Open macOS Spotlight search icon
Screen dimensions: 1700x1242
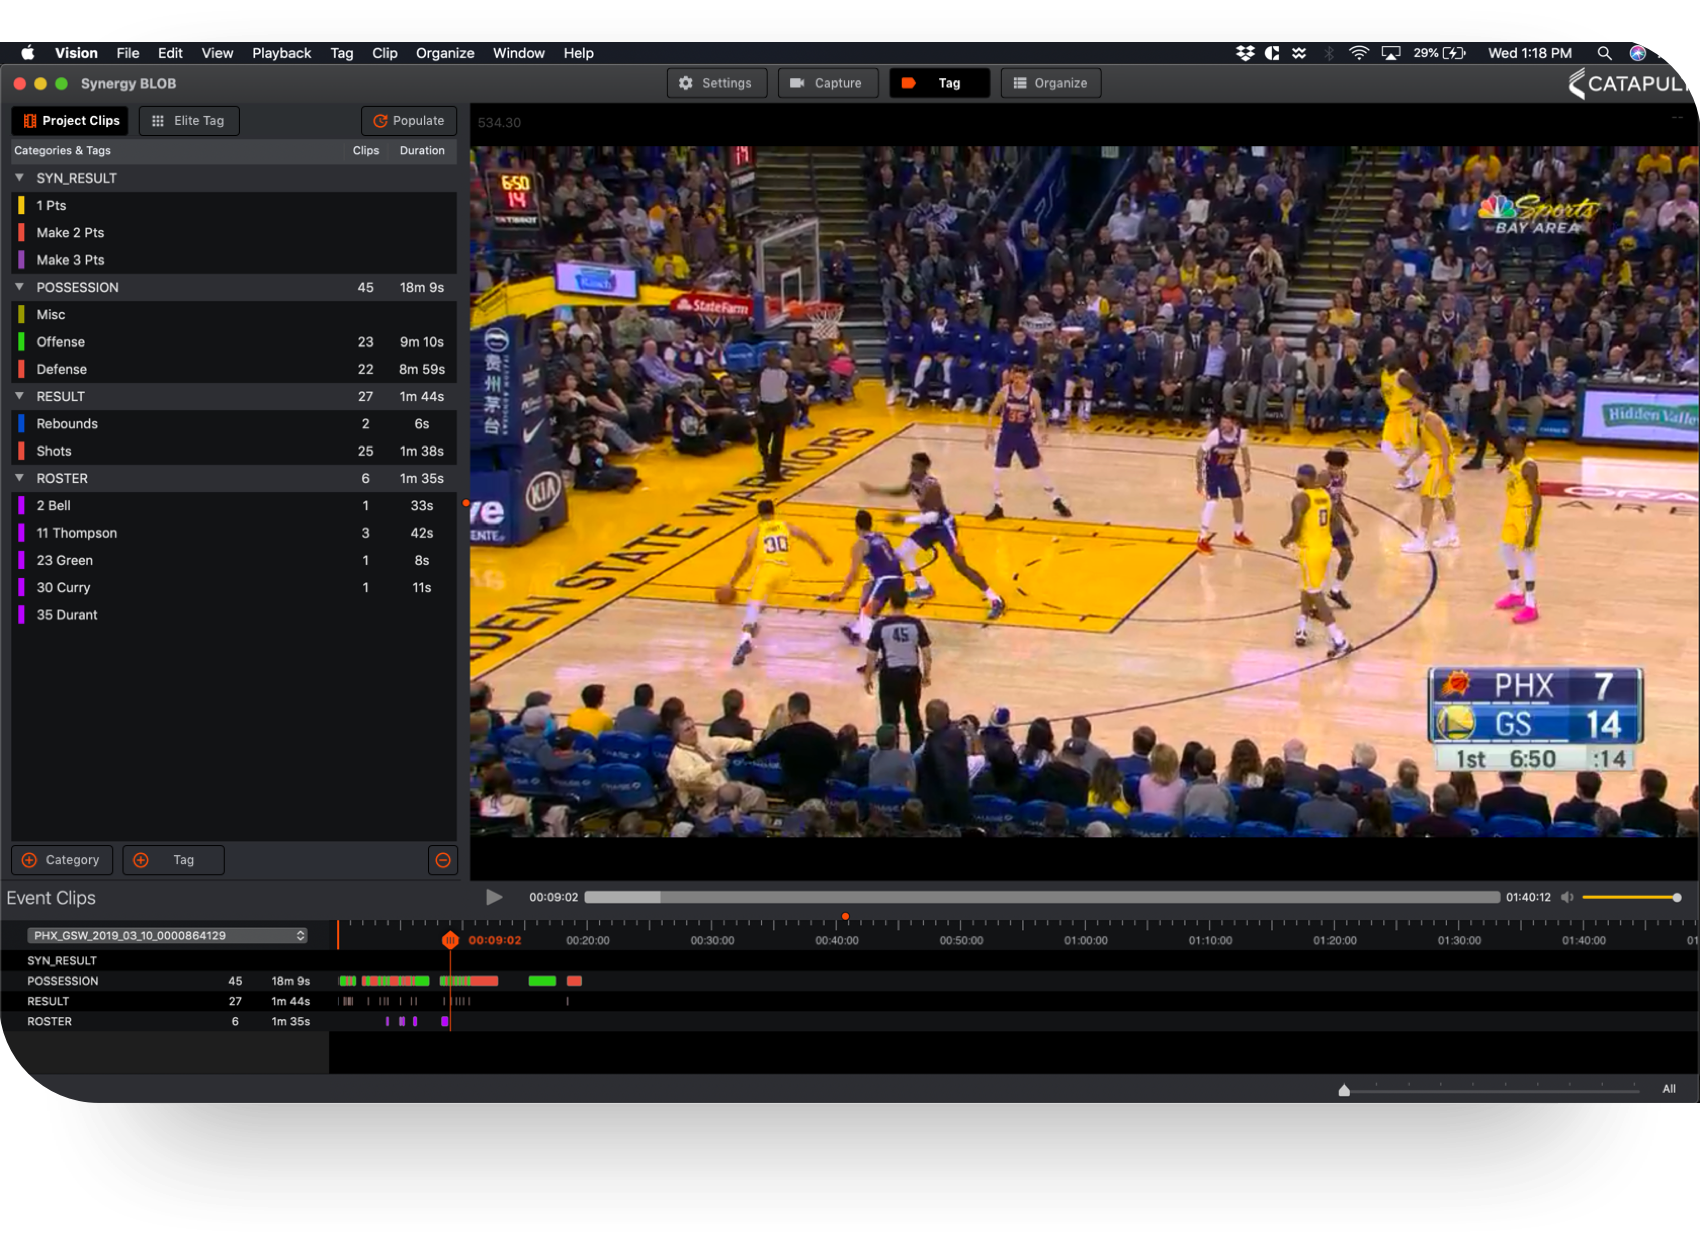1604,53
